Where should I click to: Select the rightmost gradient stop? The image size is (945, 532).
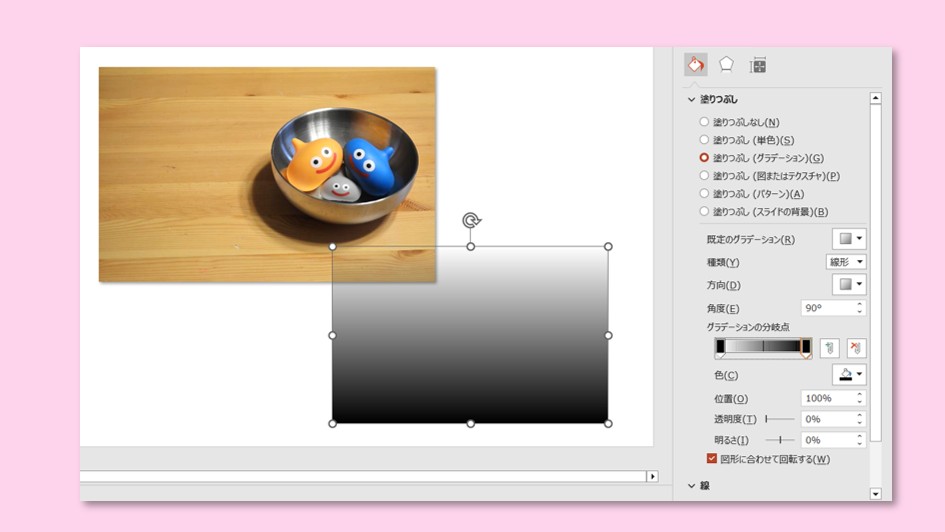[806, 348]
